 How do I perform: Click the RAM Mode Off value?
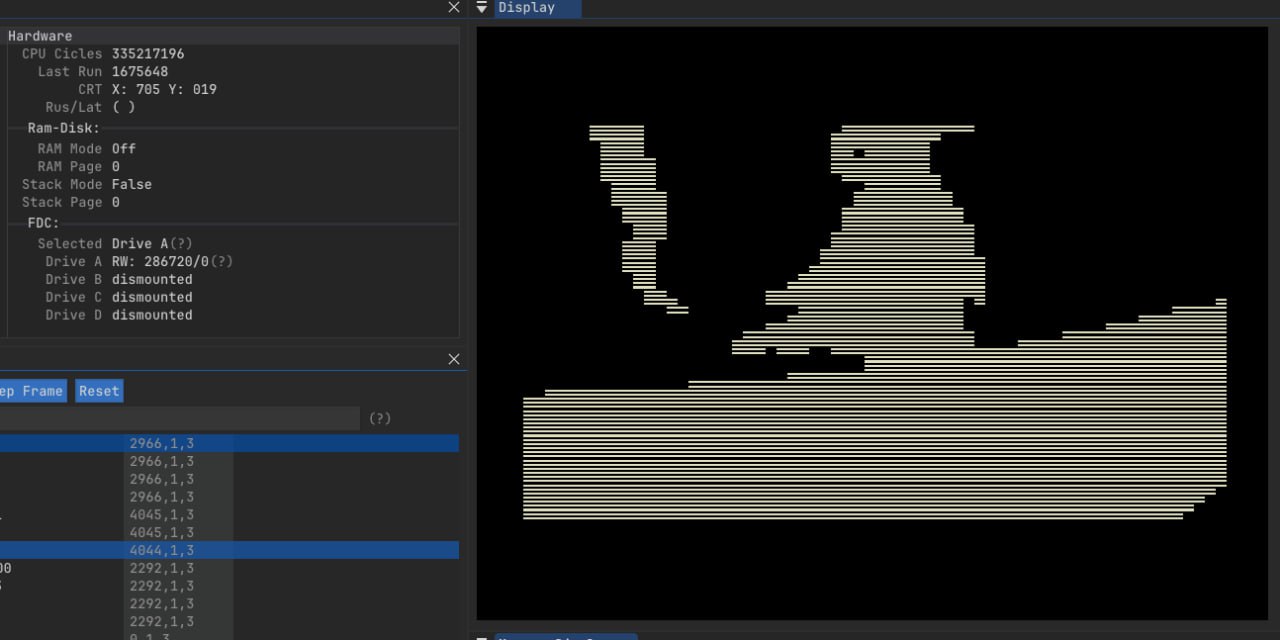pyautogui.click(x=124, y=149)
